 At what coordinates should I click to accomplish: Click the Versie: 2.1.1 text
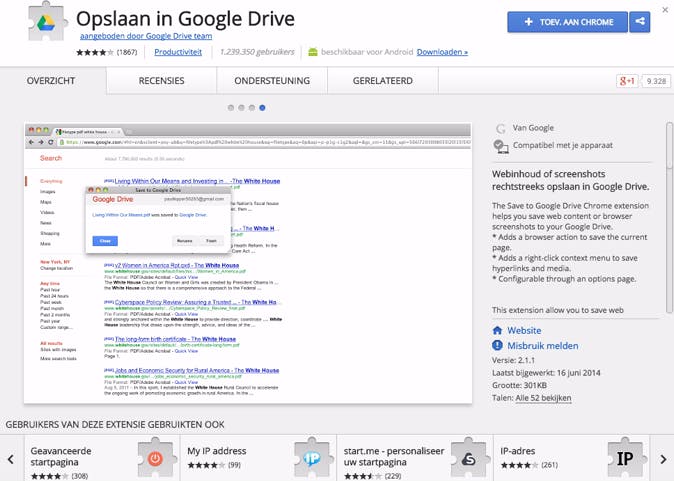pyautogui.click(x=513, y=360)
